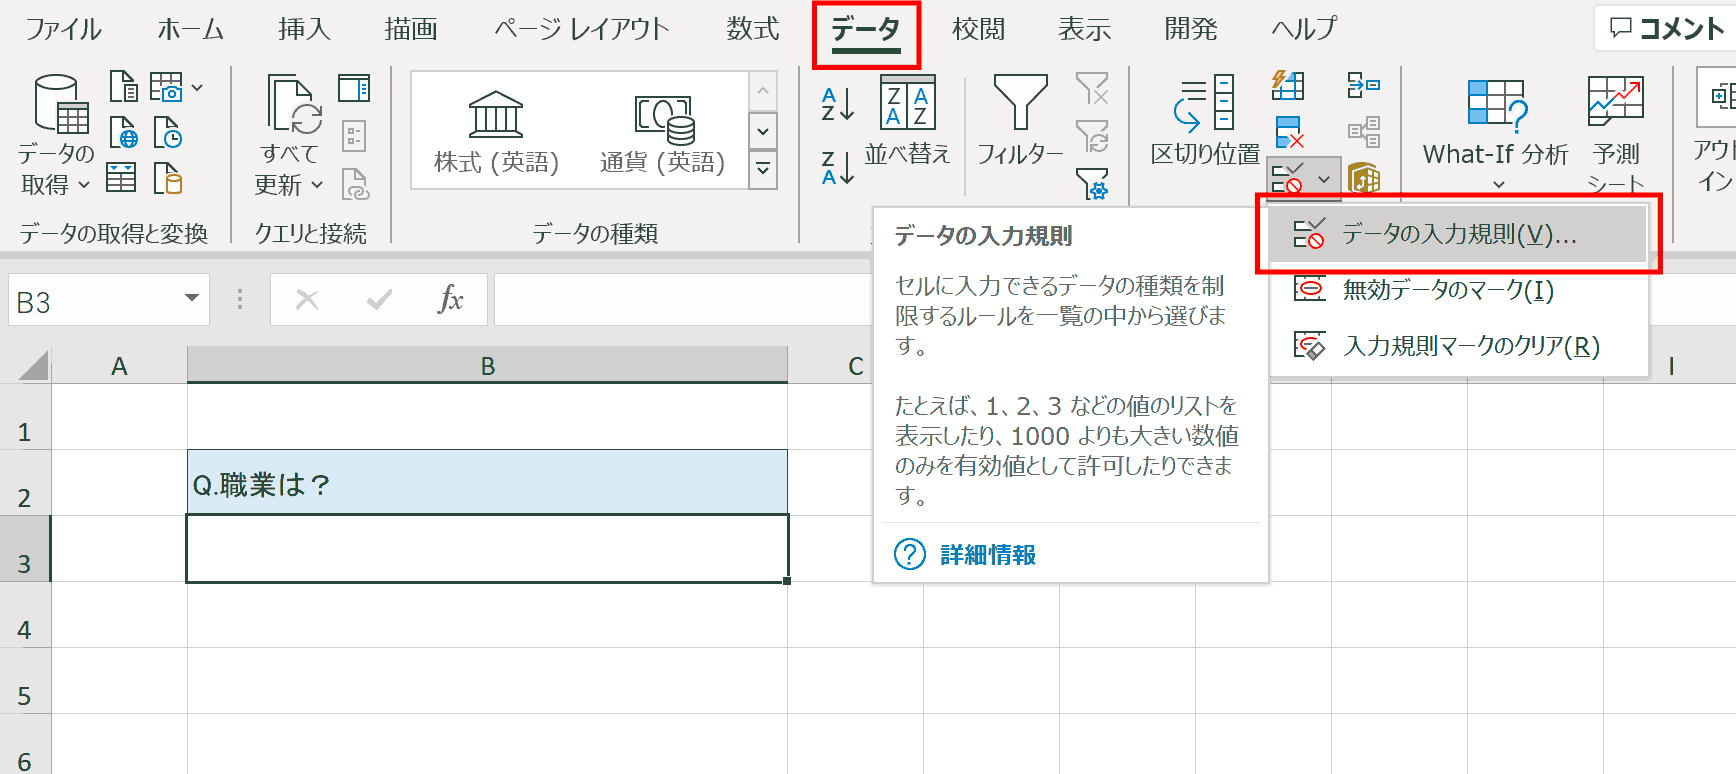Sort ascending with the A-Z icon
The image size is (1736, 774).
coord(837,104)
